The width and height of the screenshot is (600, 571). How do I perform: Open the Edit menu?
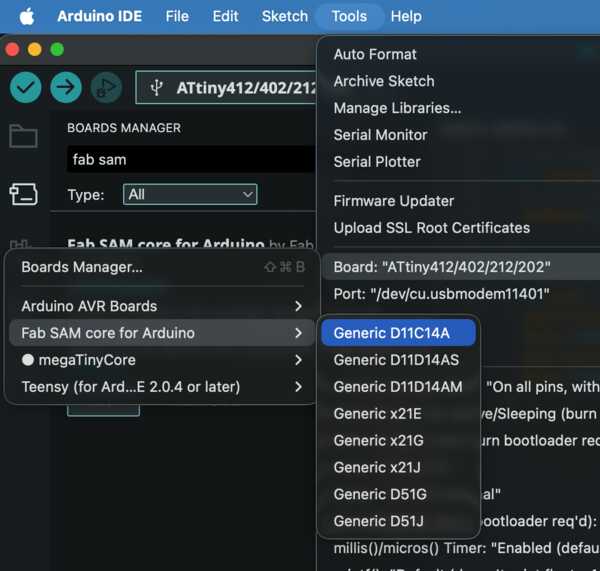(225, 16)
